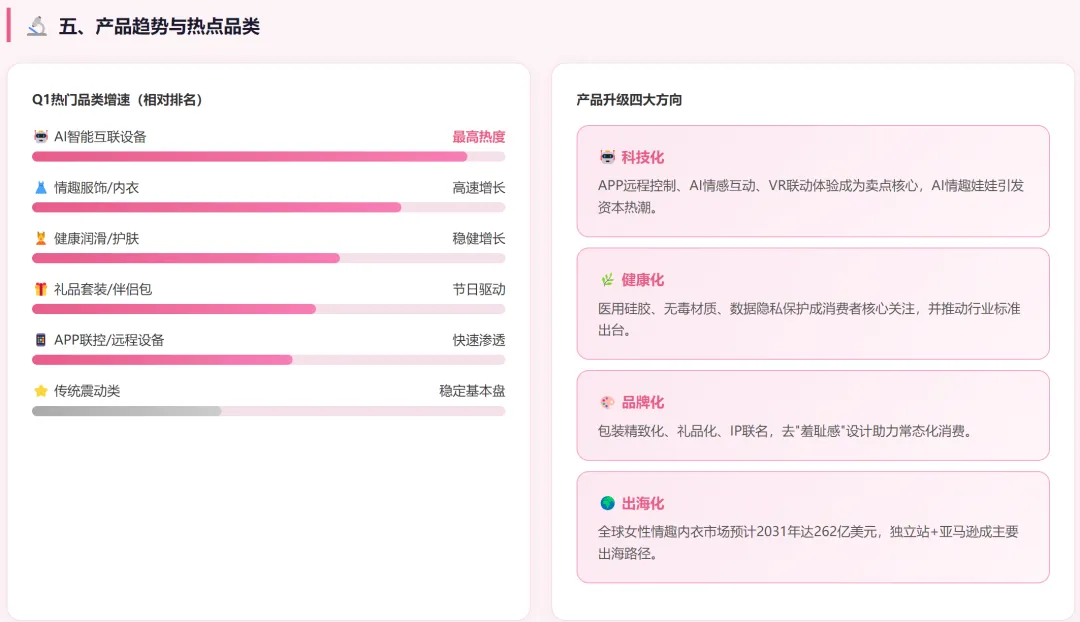Click the robot icon next to AI智能互联设备

coord(41,137)
